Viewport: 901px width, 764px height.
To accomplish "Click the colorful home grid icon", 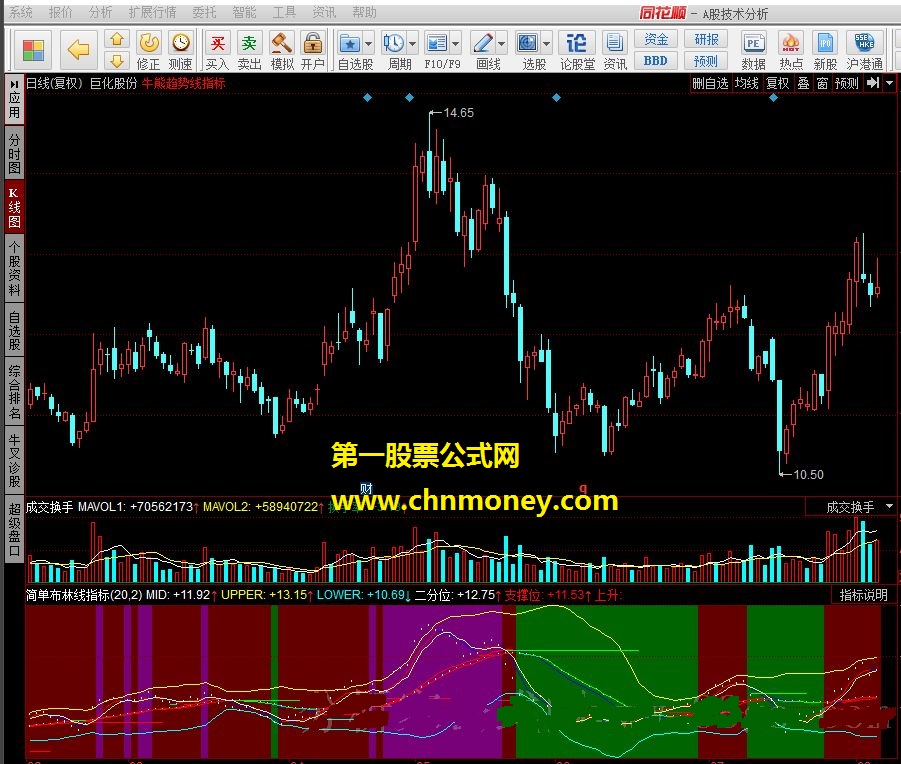I will point(33,50).
